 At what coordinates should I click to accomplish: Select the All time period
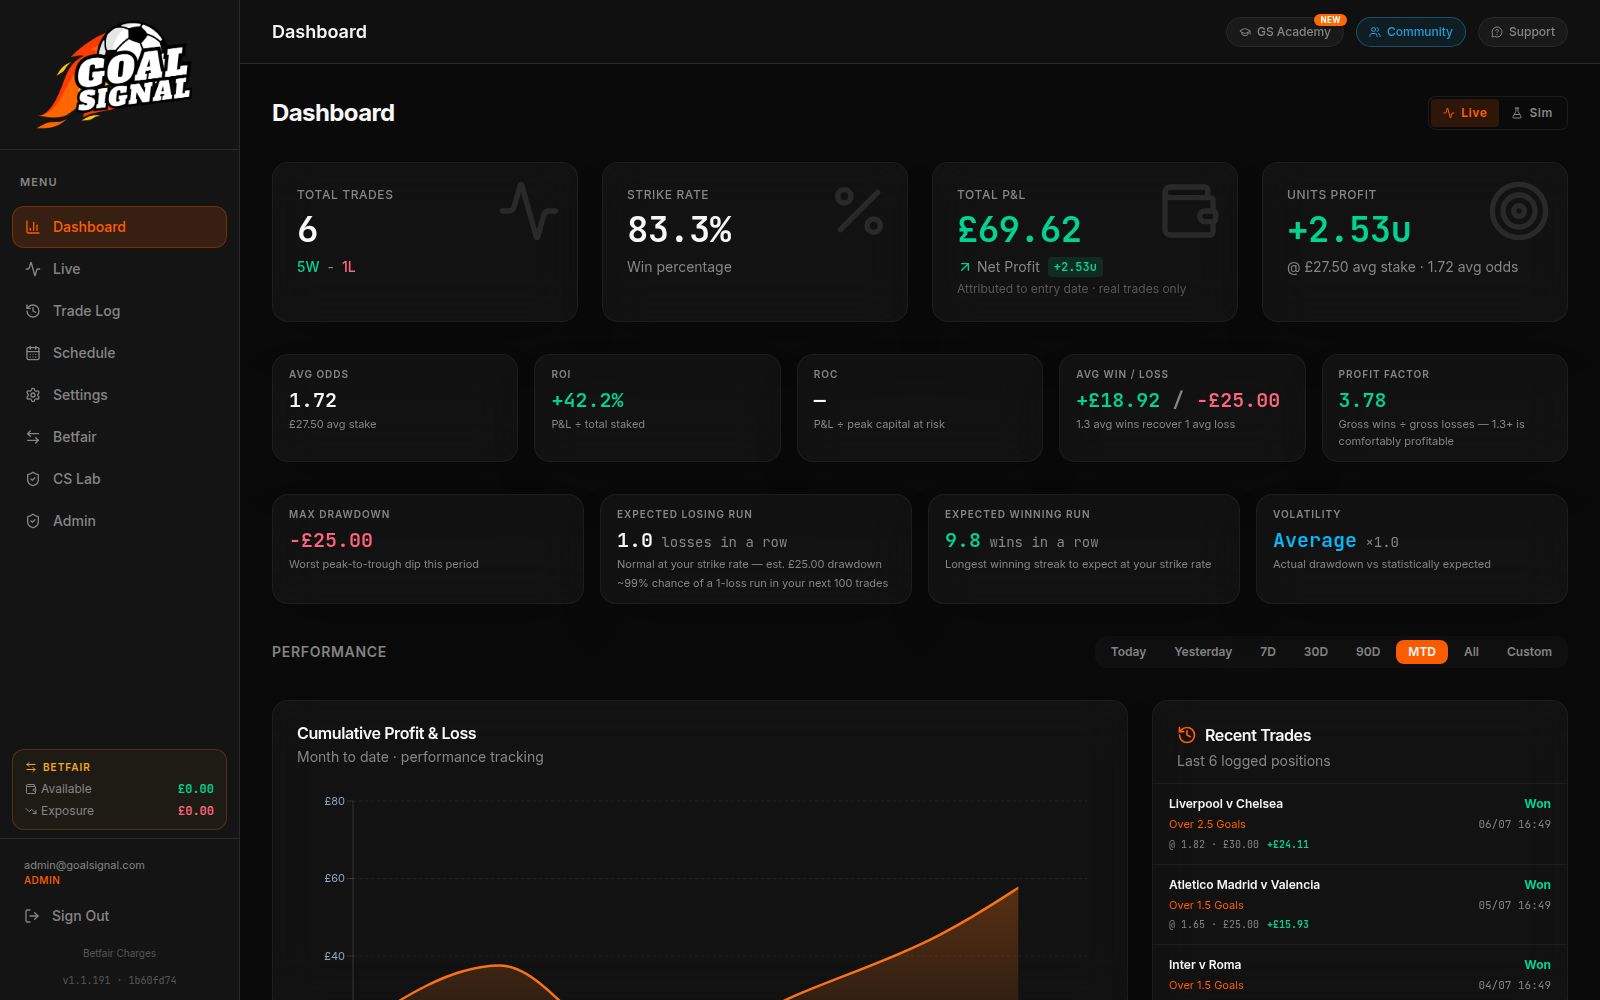(1471, 652)
